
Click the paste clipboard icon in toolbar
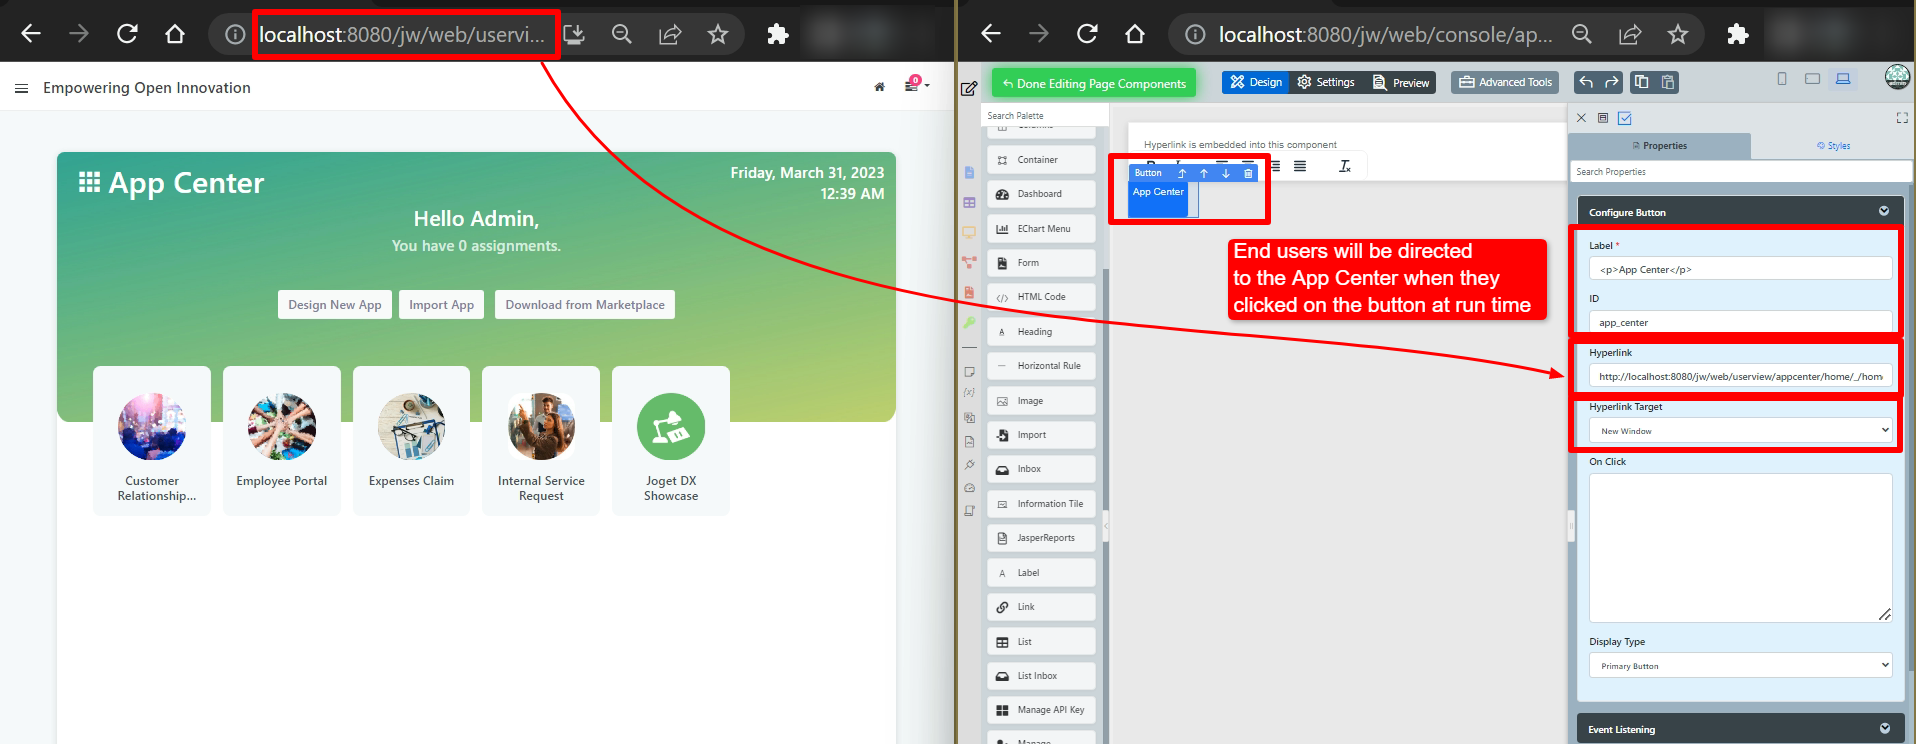(1668, 82)
